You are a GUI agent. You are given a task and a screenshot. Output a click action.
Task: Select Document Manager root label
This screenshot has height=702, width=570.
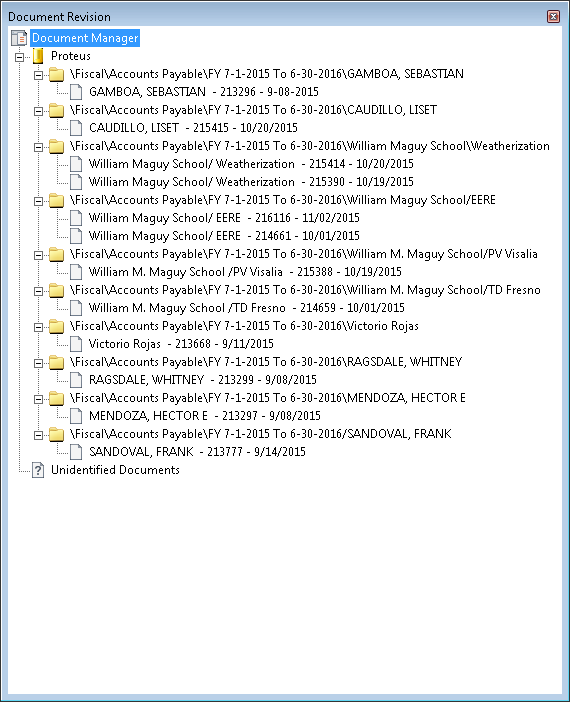point(85,38)
